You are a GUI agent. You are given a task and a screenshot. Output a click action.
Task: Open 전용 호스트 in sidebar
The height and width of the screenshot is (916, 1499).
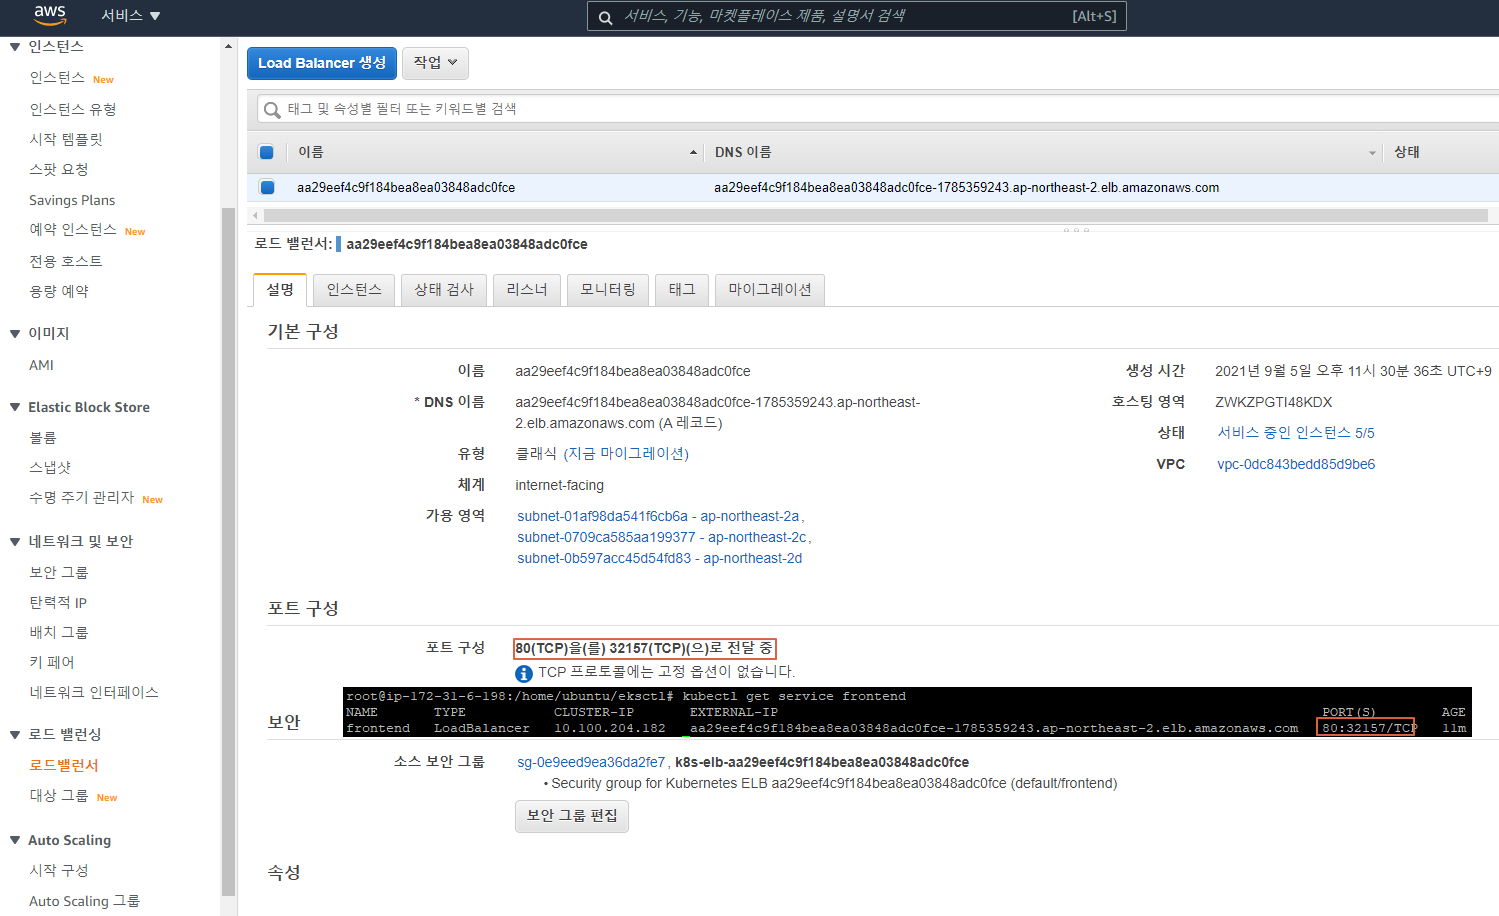pyautogui.click(x=66, y=261)
